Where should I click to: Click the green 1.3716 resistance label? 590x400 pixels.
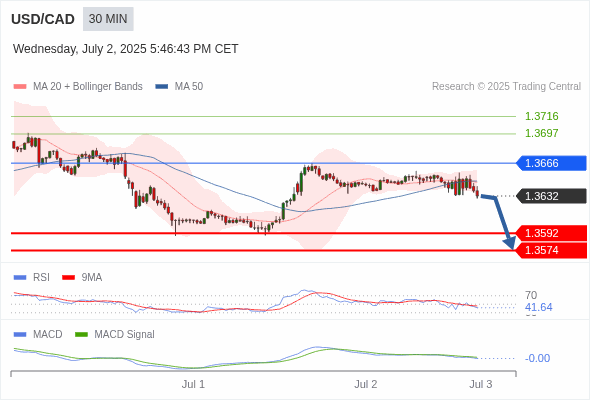click(x=541, y=116)
